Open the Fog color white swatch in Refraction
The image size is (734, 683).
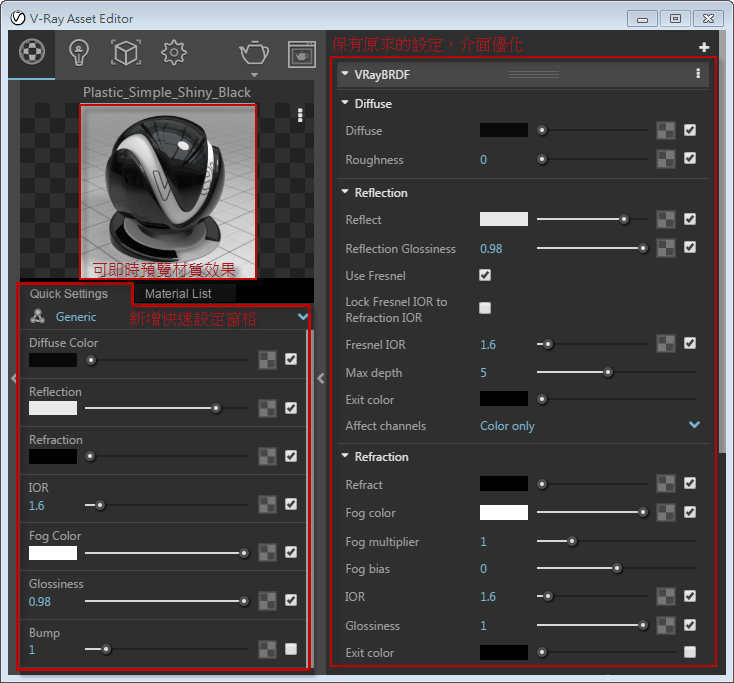(x=504, y=513)
